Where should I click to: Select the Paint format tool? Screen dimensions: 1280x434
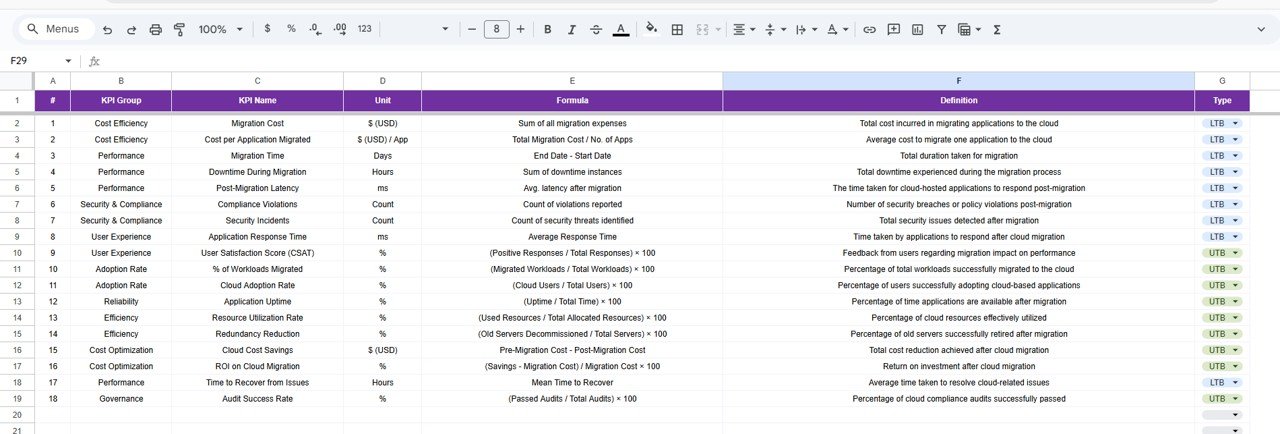click(x=180, y=30)
